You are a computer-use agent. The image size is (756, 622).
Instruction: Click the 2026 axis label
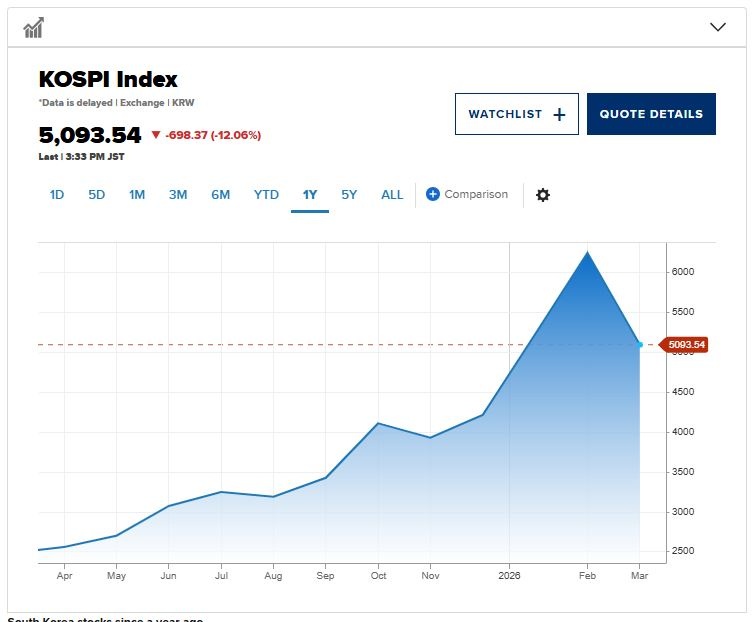click(510, 576)
